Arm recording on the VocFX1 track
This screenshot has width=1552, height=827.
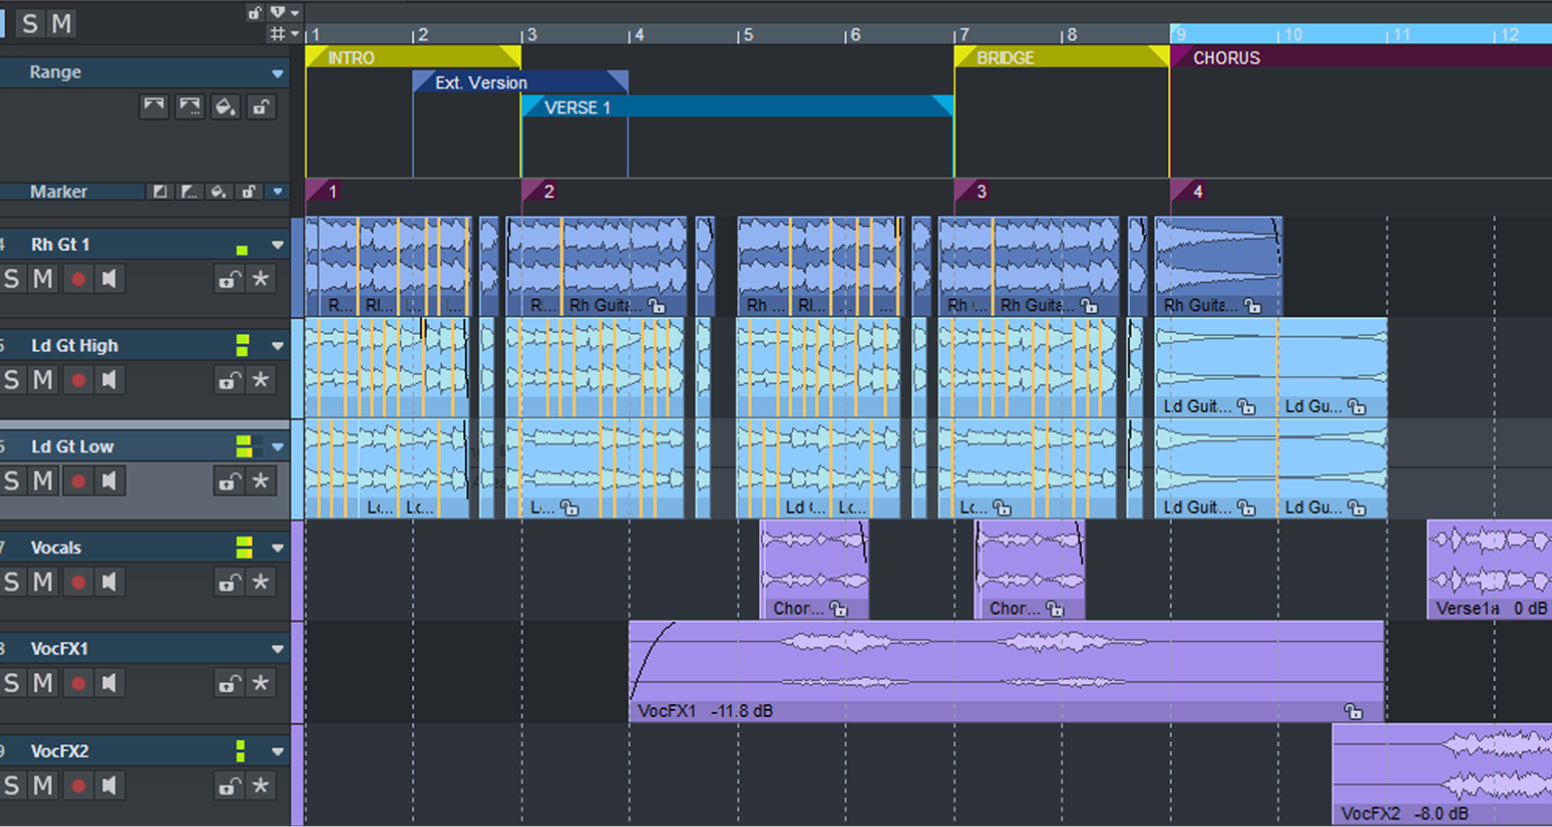[x=78, y=683]
